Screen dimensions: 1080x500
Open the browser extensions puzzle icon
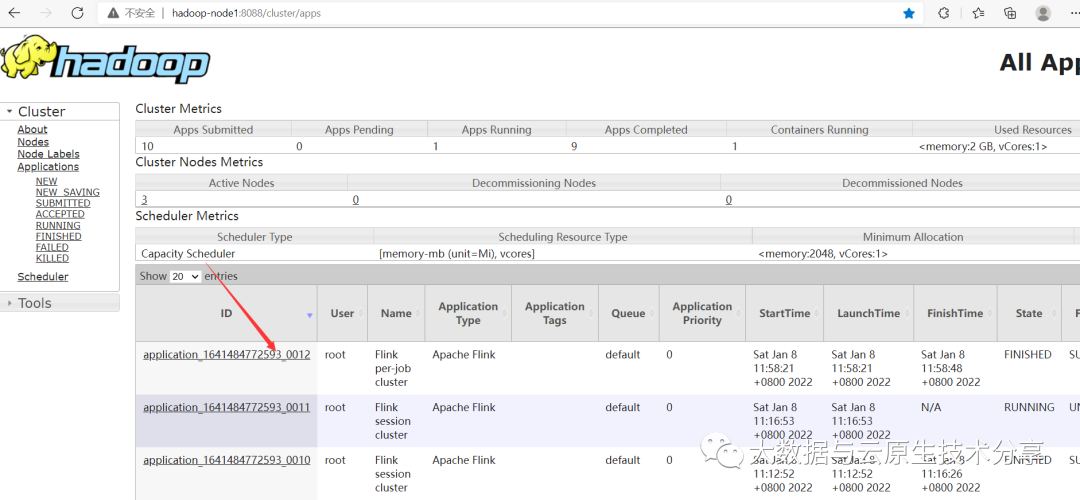943,13
